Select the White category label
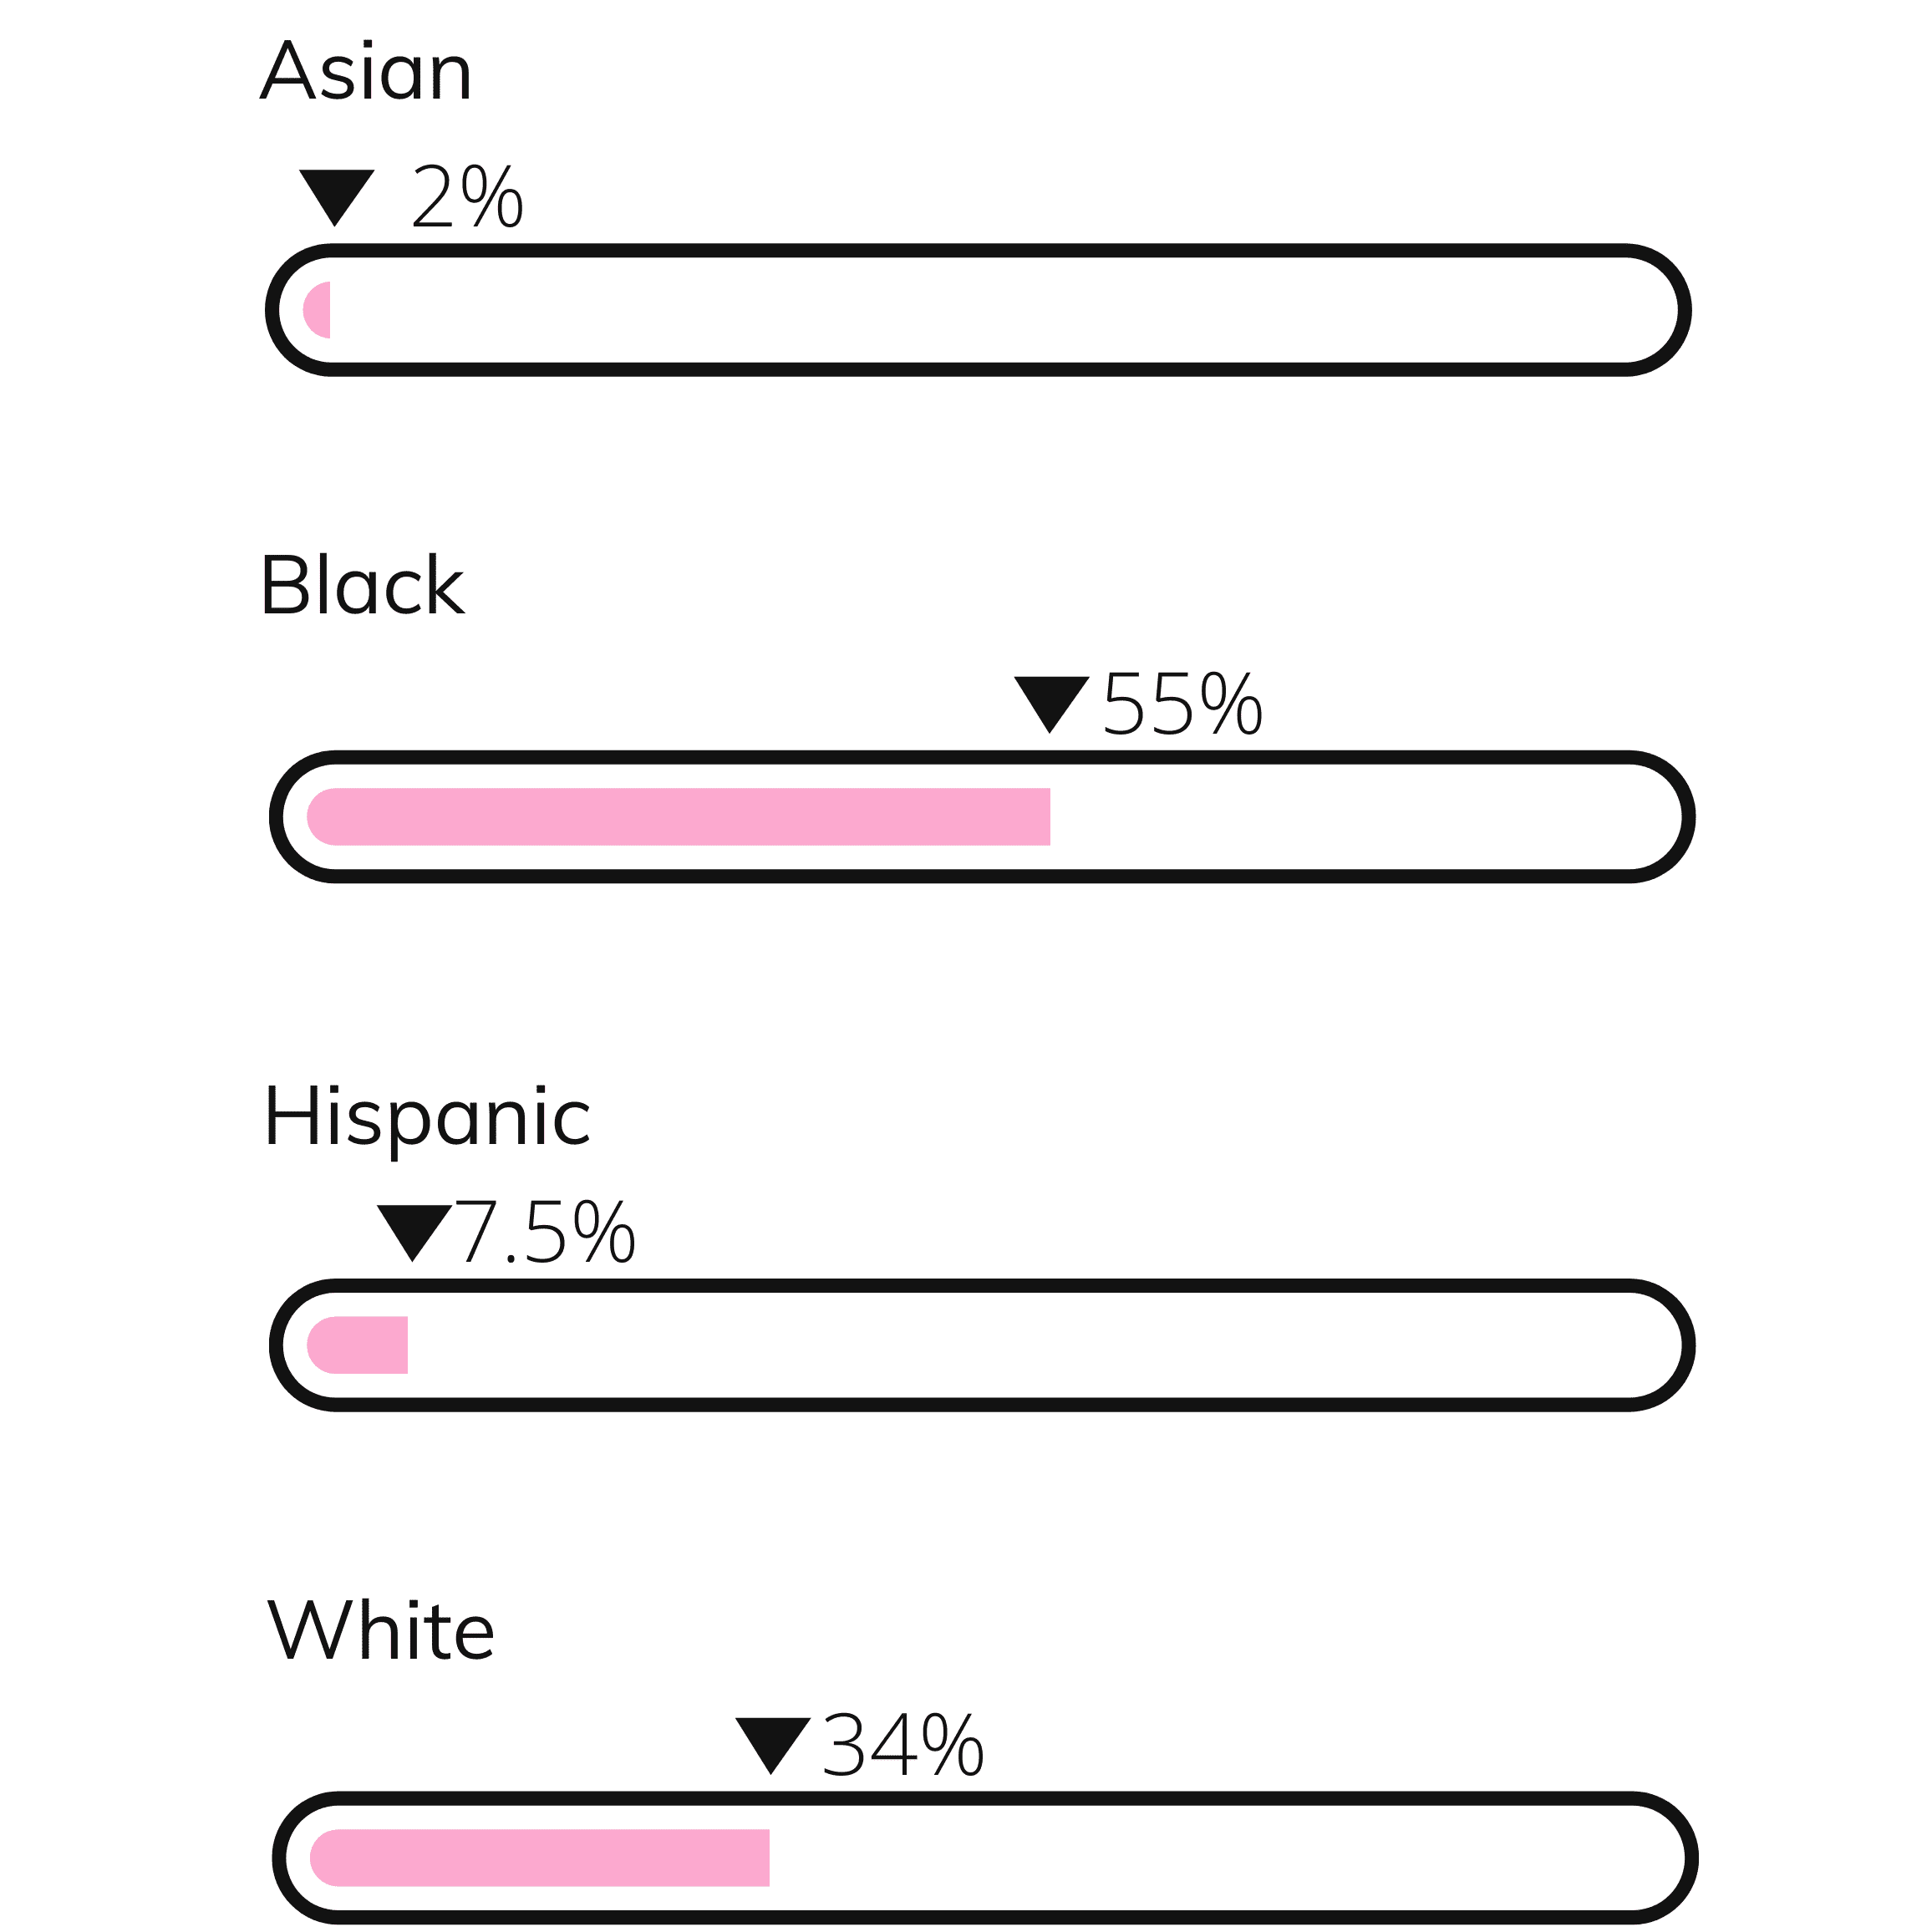This screenshot has height=1932, width=1932. (x=381, y=1630)
